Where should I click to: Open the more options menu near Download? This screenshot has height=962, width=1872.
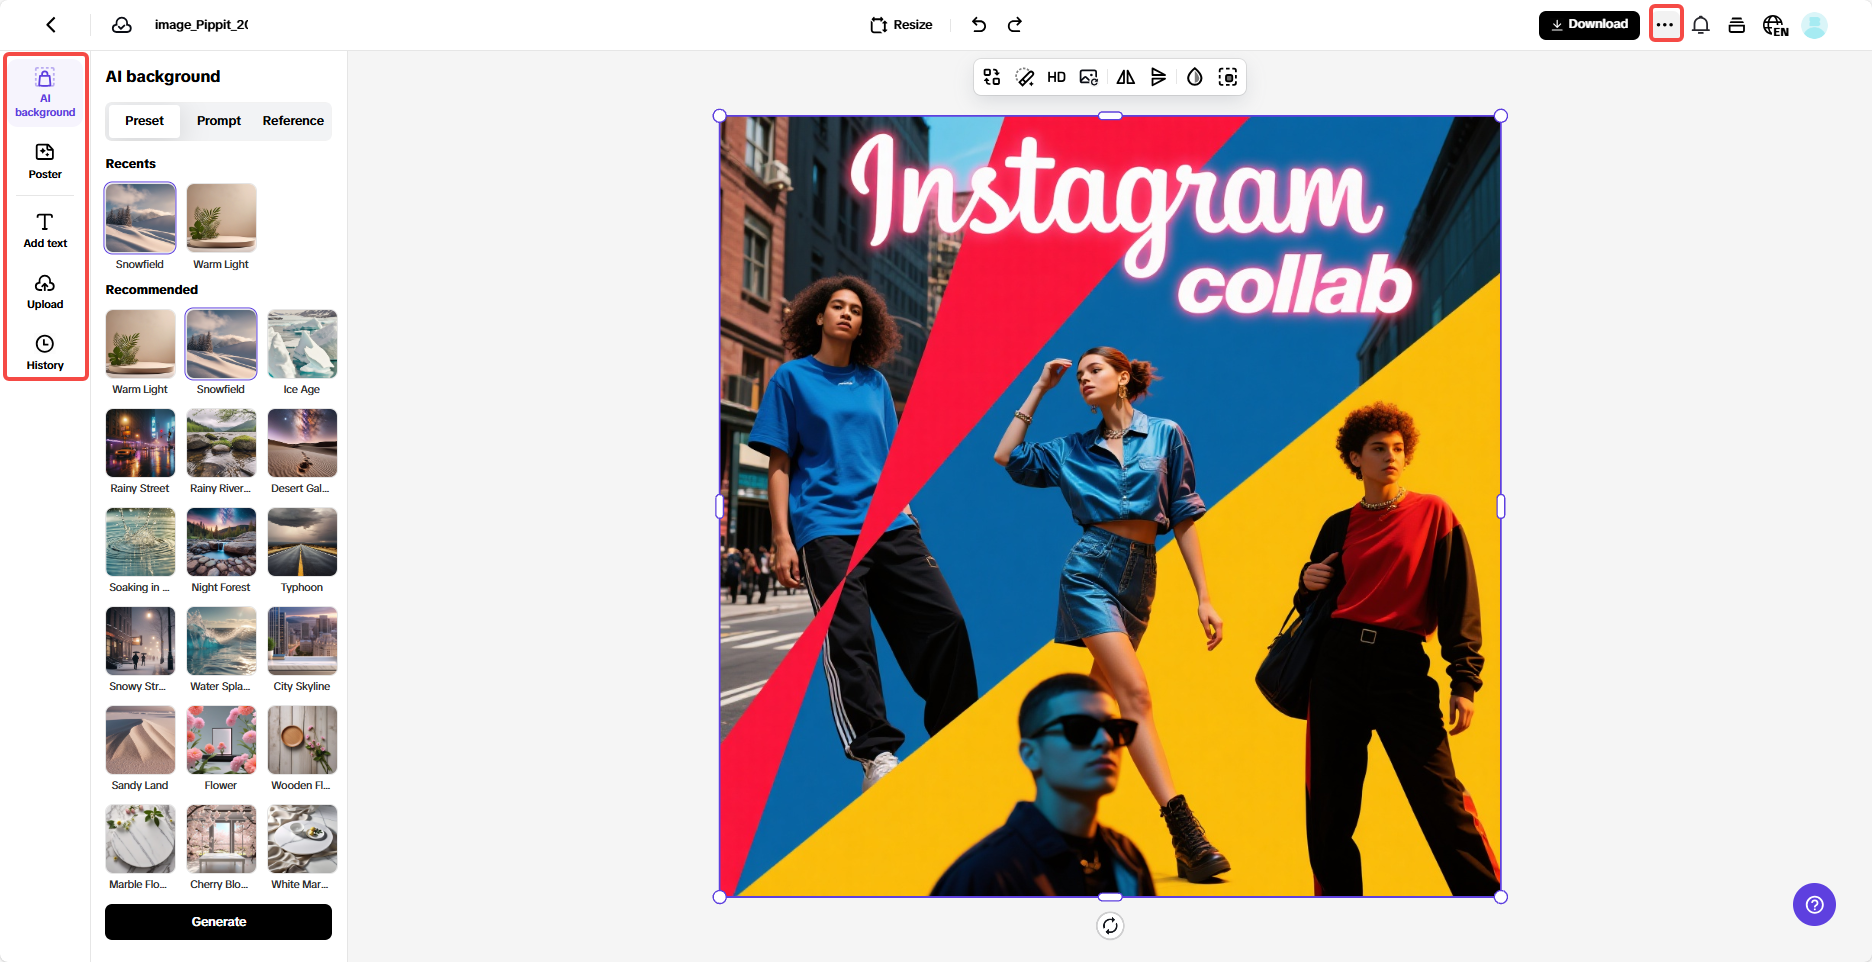[x=1666, y=24]
